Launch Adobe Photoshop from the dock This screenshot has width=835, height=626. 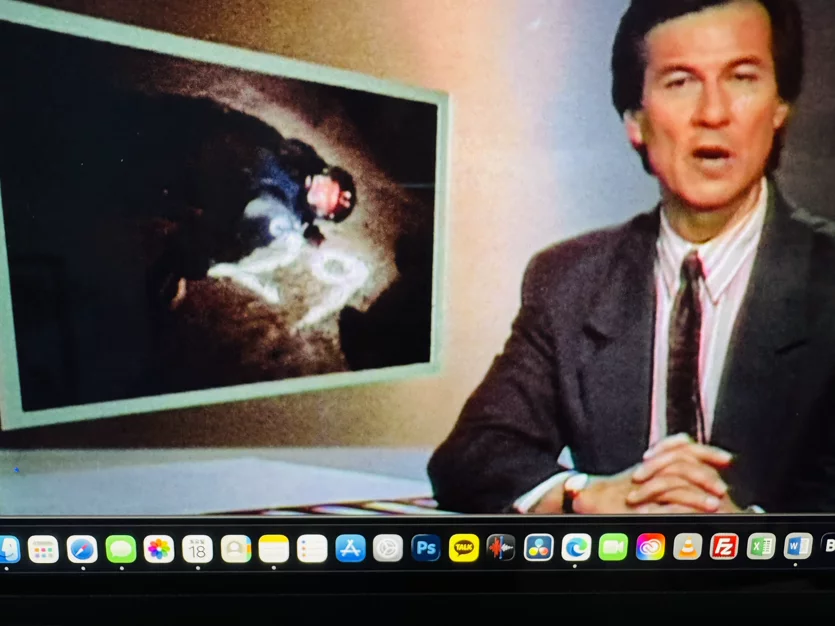pyautogui.click(x=426, y=548)
